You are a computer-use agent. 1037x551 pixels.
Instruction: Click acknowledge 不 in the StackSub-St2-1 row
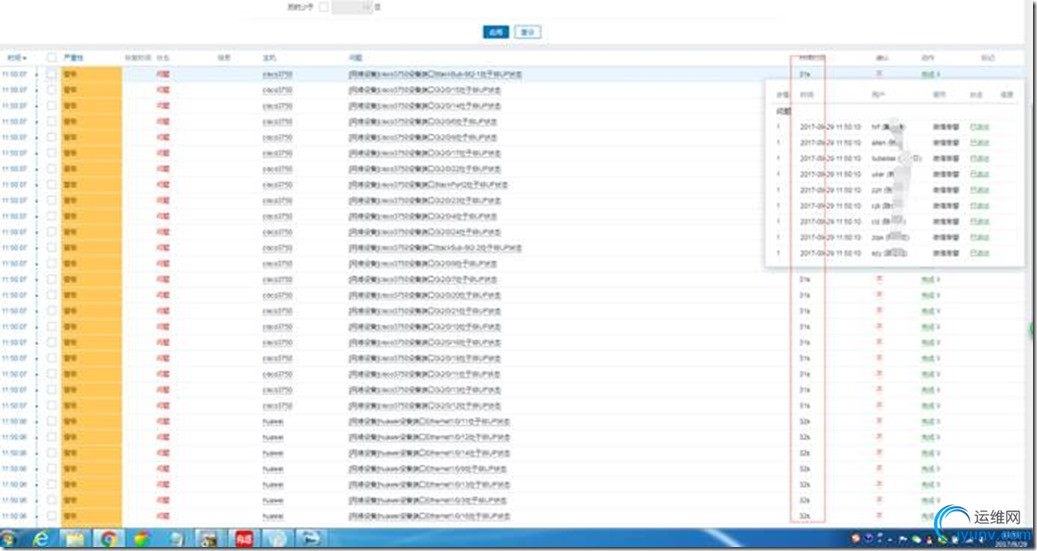879,74
